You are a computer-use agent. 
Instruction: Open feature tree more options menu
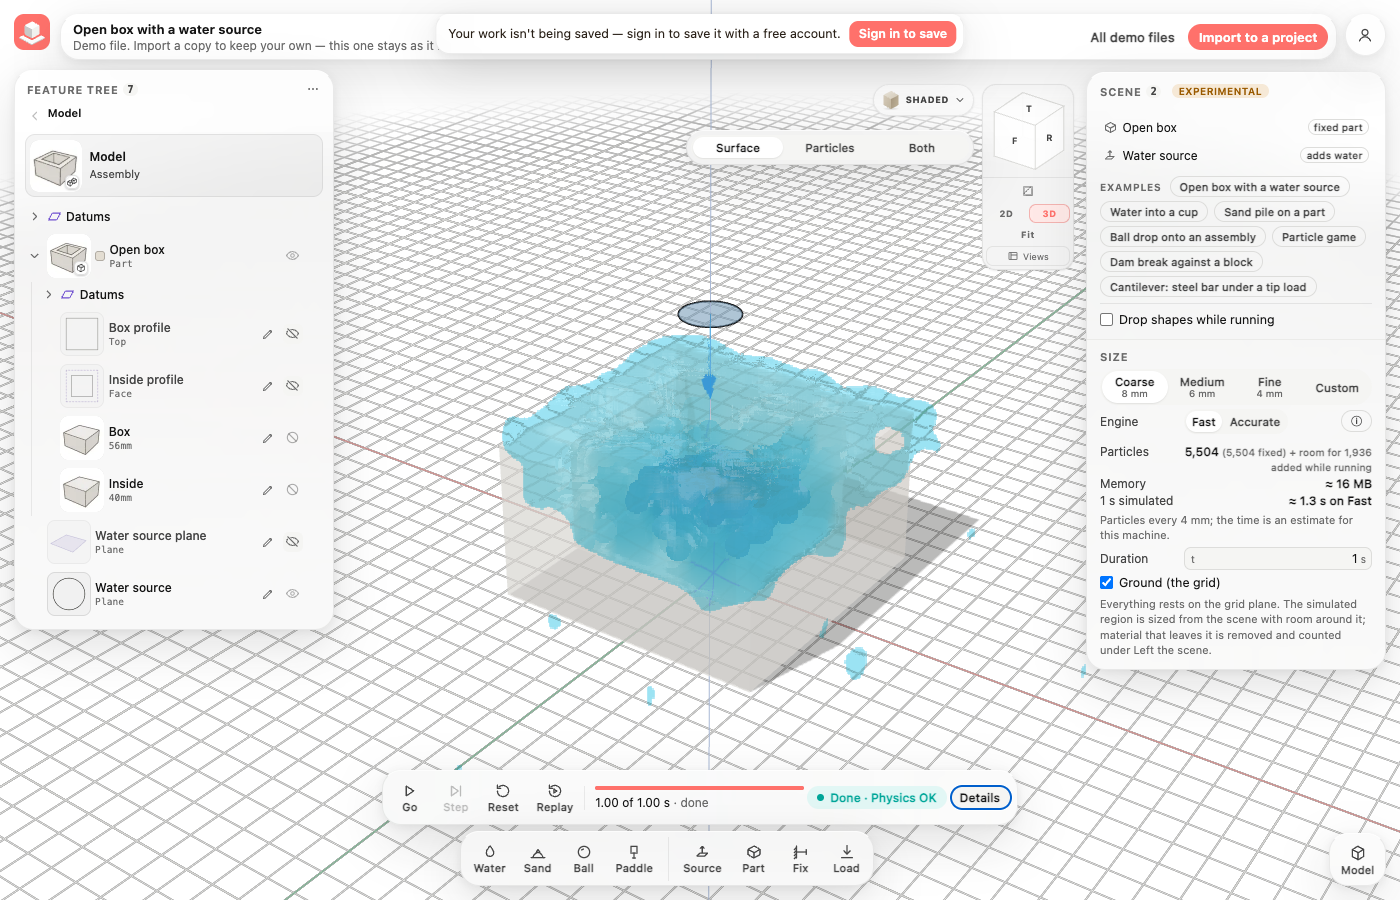(313, 89)
